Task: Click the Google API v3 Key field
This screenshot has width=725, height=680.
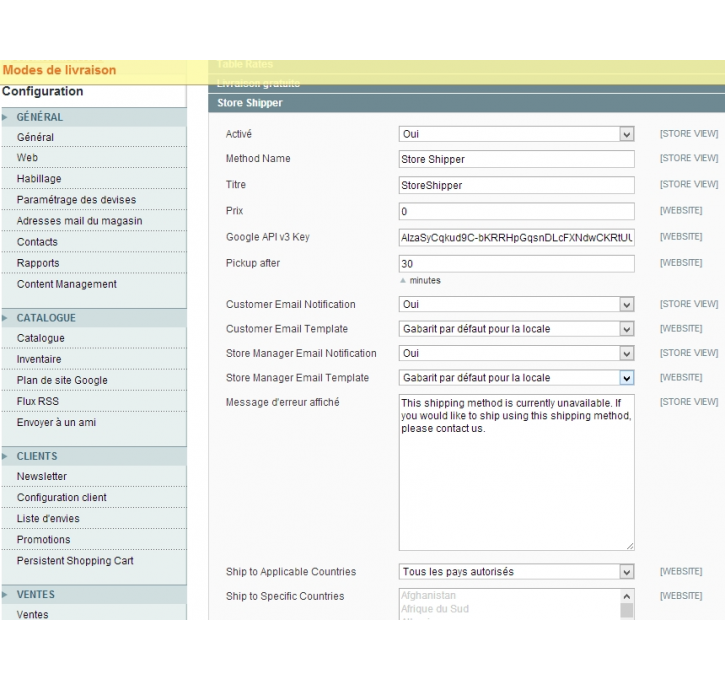Action: click(516, 238)
